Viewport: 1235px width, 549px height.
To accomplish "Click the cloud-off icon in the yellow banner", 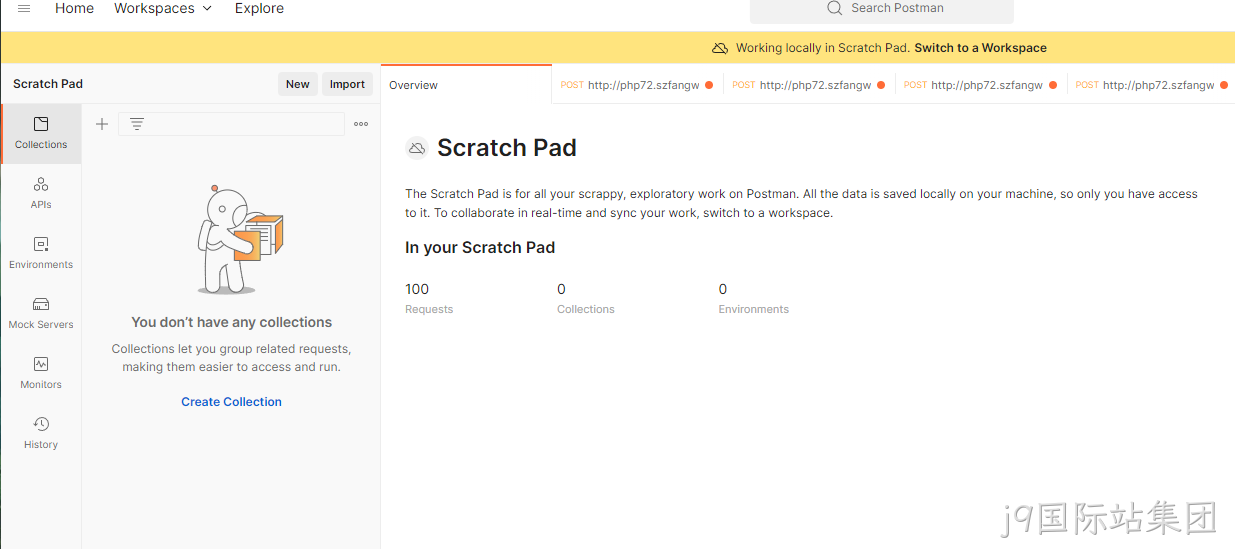I will [720, 48].
